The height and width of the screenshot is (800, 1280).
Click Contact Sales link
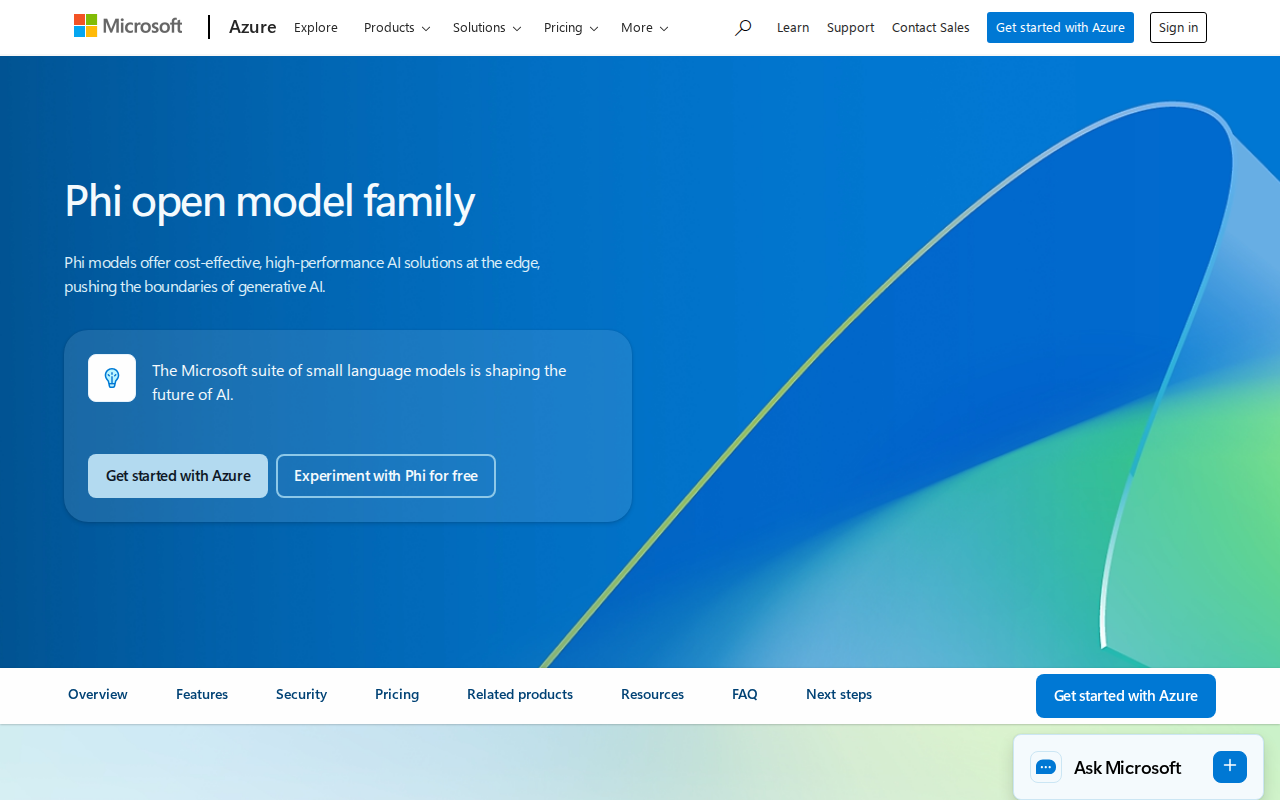point(930,28)
